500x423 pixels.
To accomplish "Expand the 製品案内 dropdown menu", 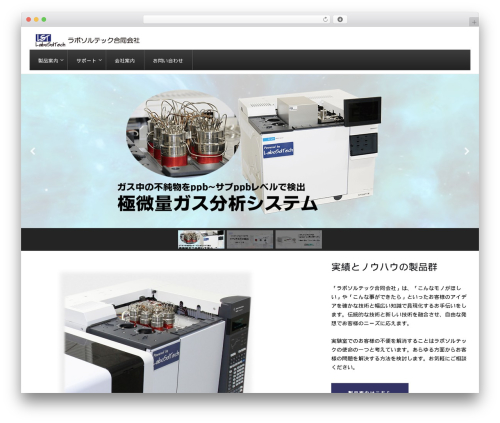I will pos(49,60).
